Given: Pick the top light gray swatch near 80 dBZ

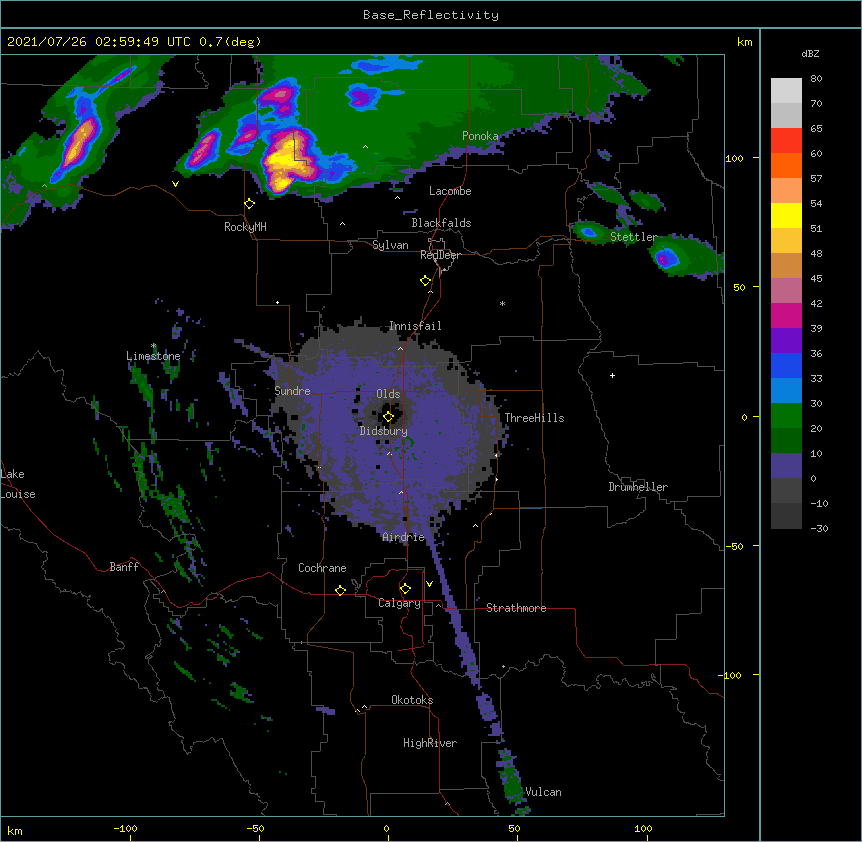Looking at the screenshot, I should pyautogui.click(x=786, y=91).
